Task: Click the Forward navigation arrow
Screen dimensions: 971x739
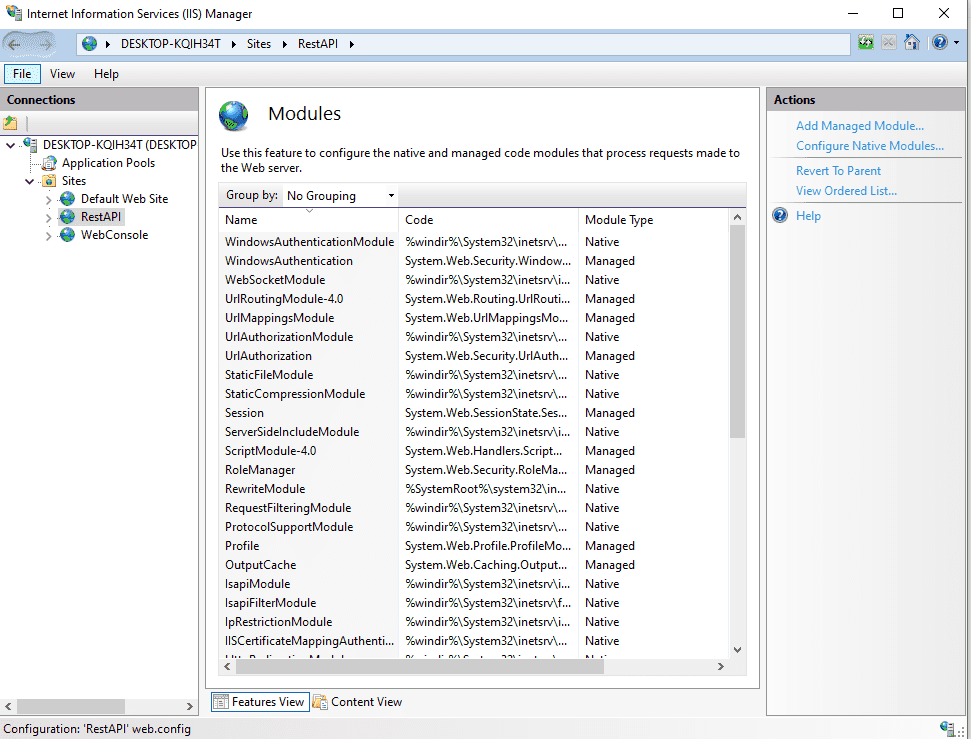Action: [x=45, y=44]
